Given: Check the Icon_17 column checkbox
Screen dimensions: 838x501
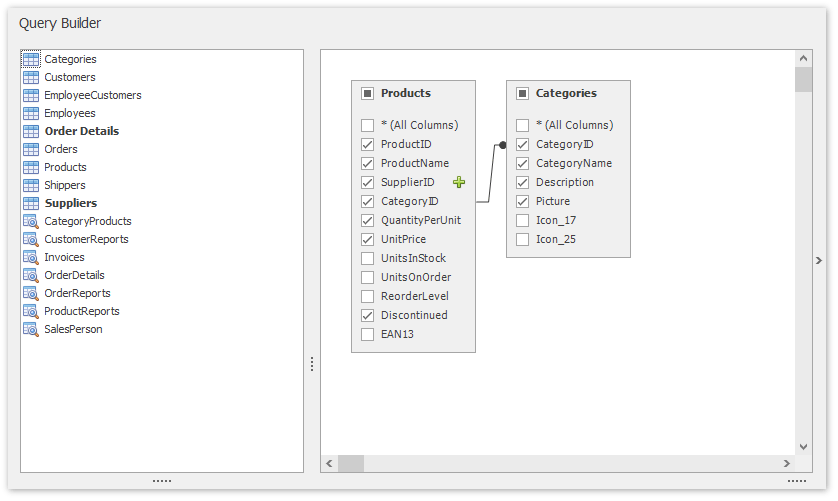Looking at the screenshot, I should point(523,220).
